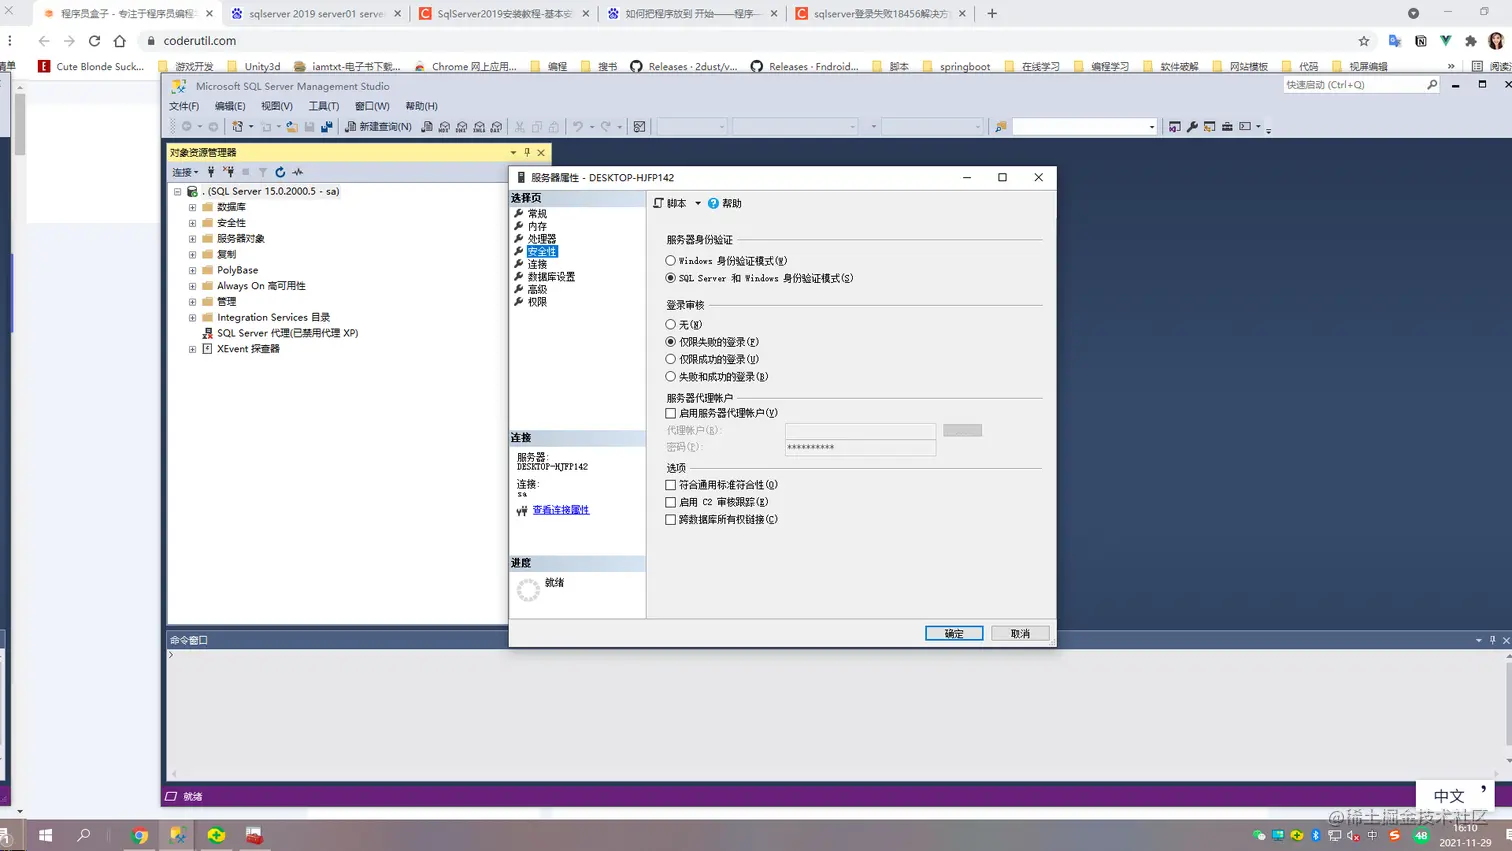Select 失败和成功的登录 radio option
Image resolution: width=1512 pixels, height=851 pixels.
point(671,377)
